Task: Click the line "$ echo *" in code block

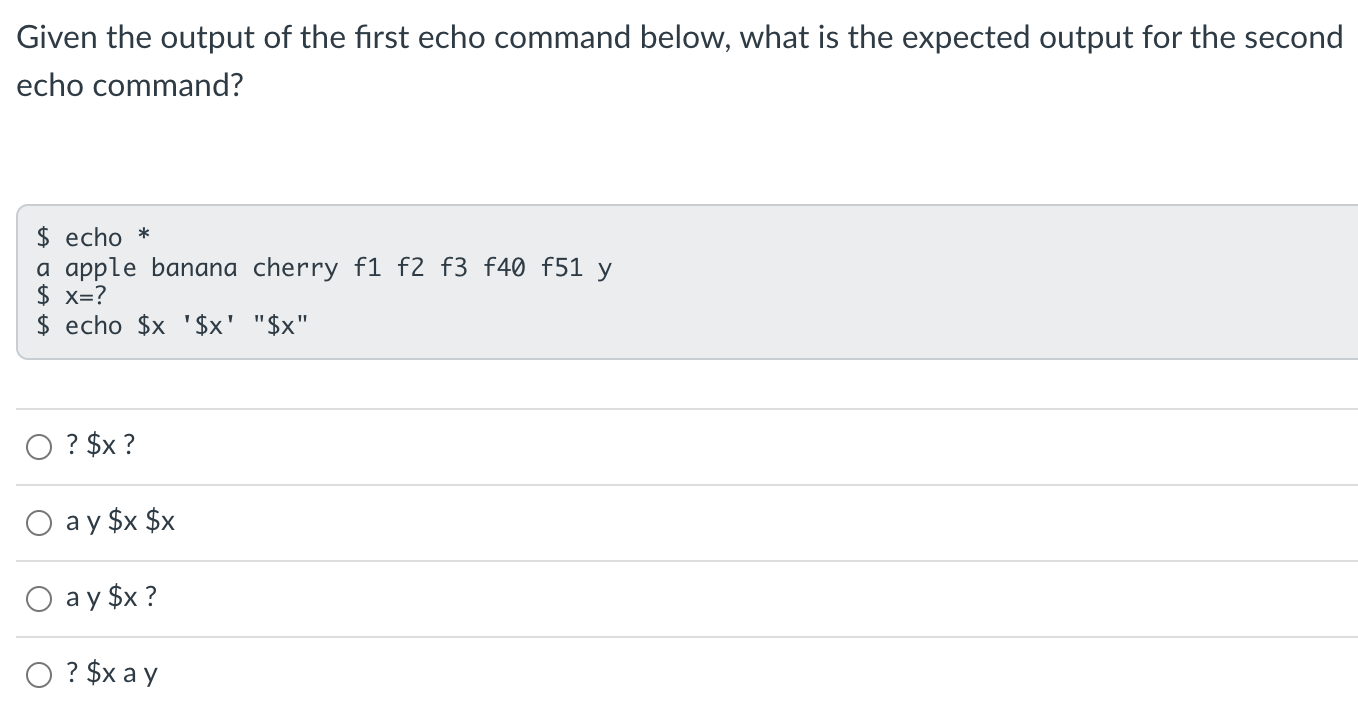Action: point(90,237)
